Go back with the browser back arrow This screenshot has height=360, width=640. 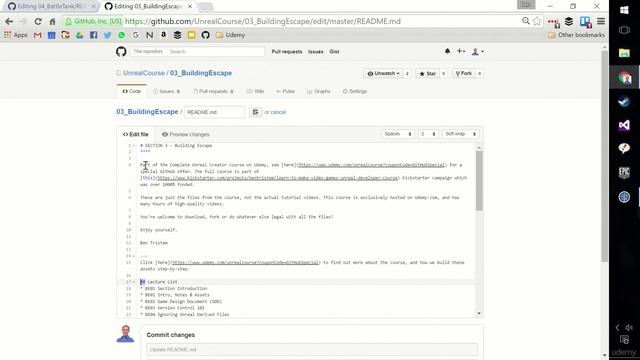tap(9, 21)
